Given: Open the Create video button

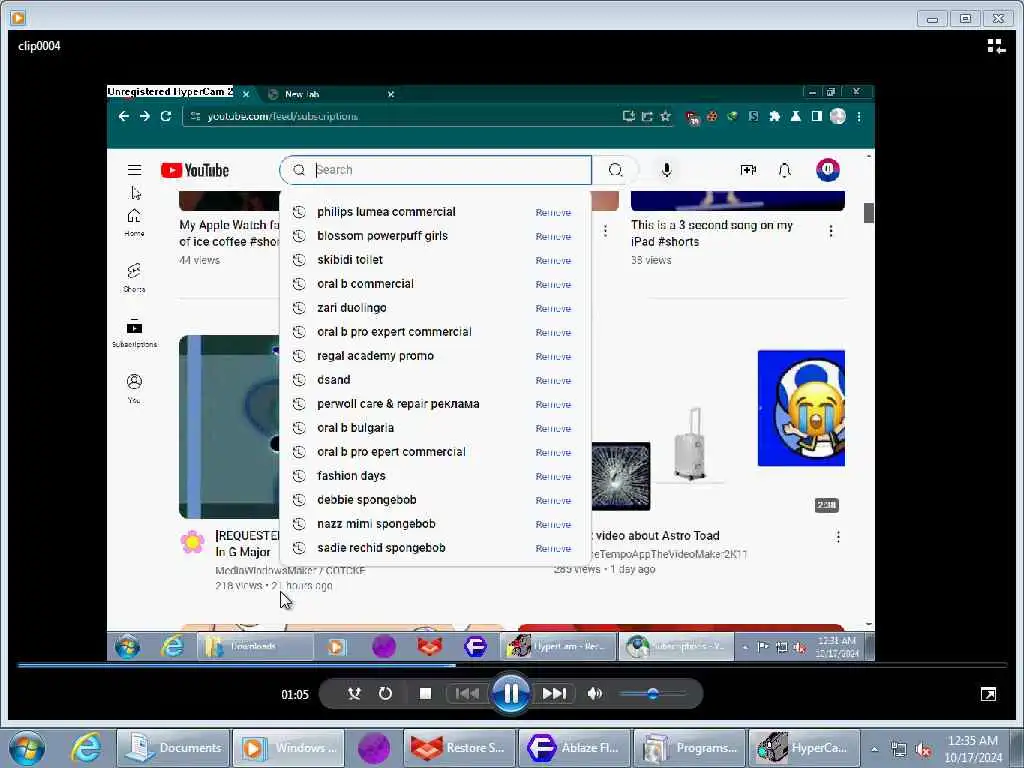Looking at the screenshot, I should pyautogui.click(x=748, y=170).
